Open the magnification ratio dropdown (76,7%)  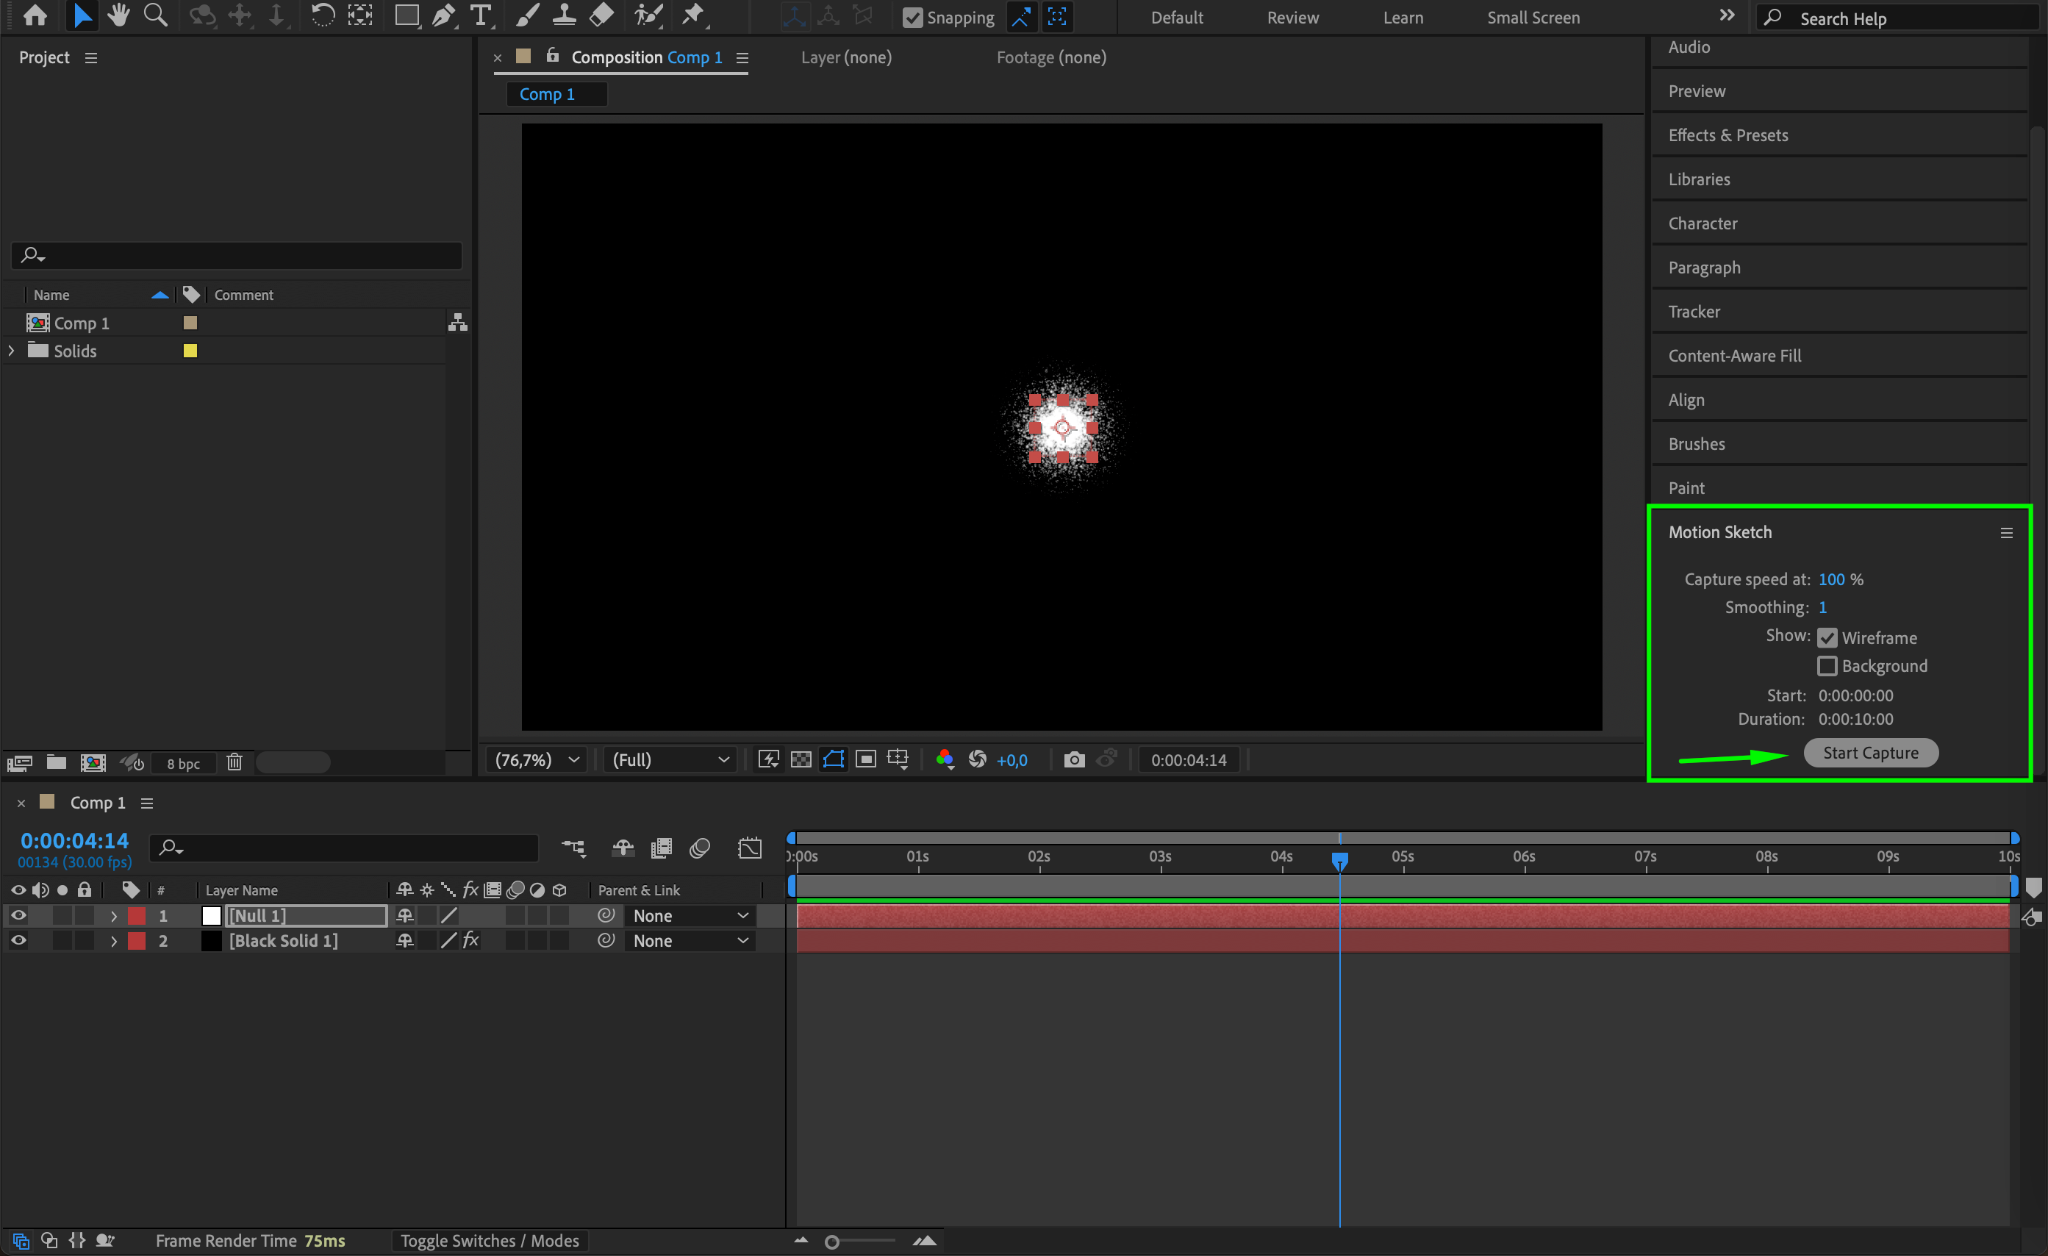538,760
